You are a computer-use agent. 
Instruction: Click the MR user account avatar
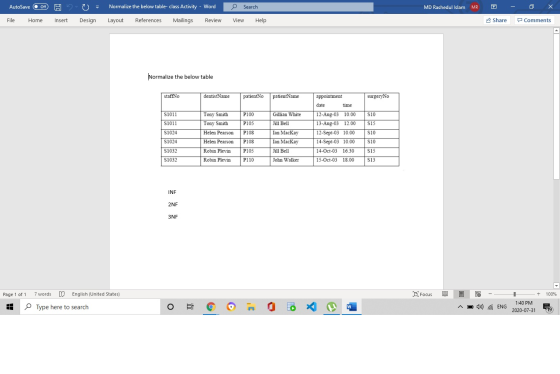pyautogui.click(x=474, y=7)
